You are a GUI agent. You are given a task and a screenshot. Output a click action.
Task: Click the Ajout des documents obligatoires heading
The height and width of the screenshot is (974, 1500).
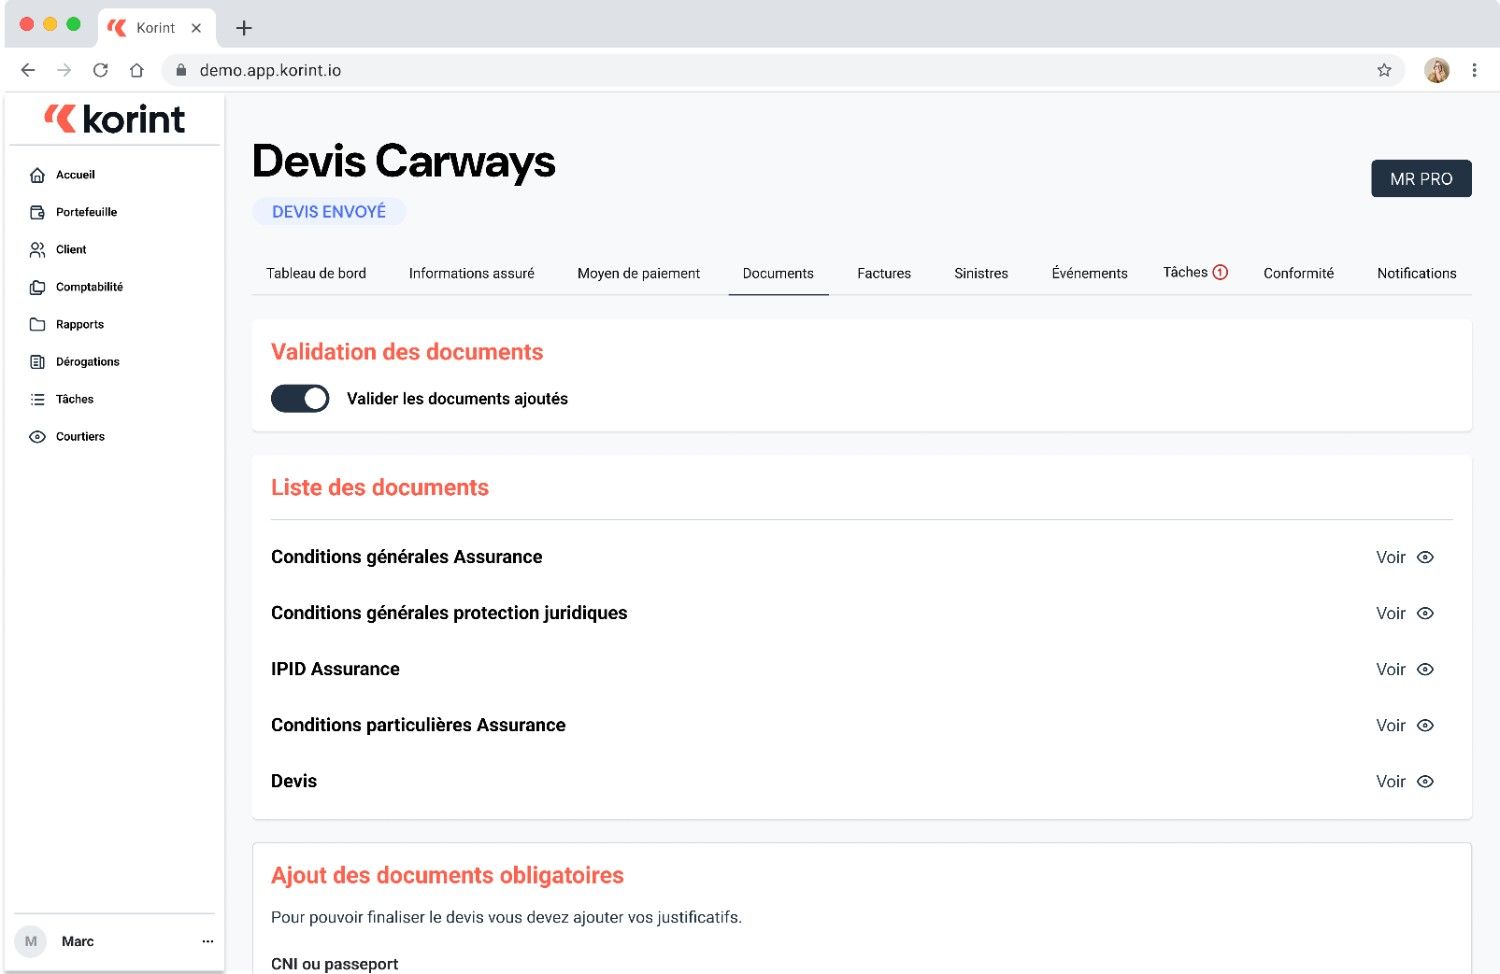[447, 875]
